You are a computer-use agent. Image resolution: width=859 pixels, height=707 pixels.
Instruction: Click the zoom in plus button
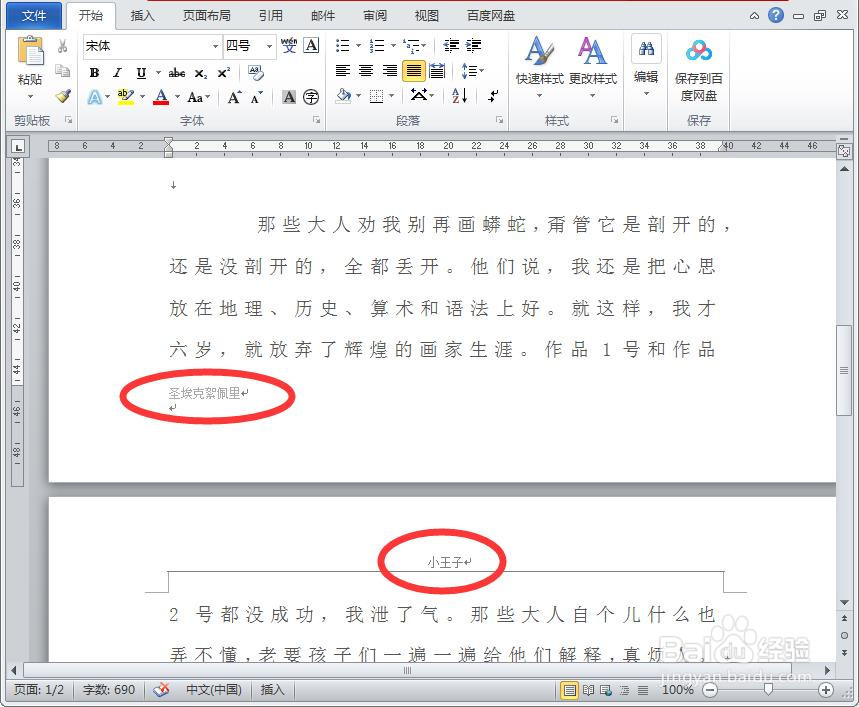click(x=826, y=690)
